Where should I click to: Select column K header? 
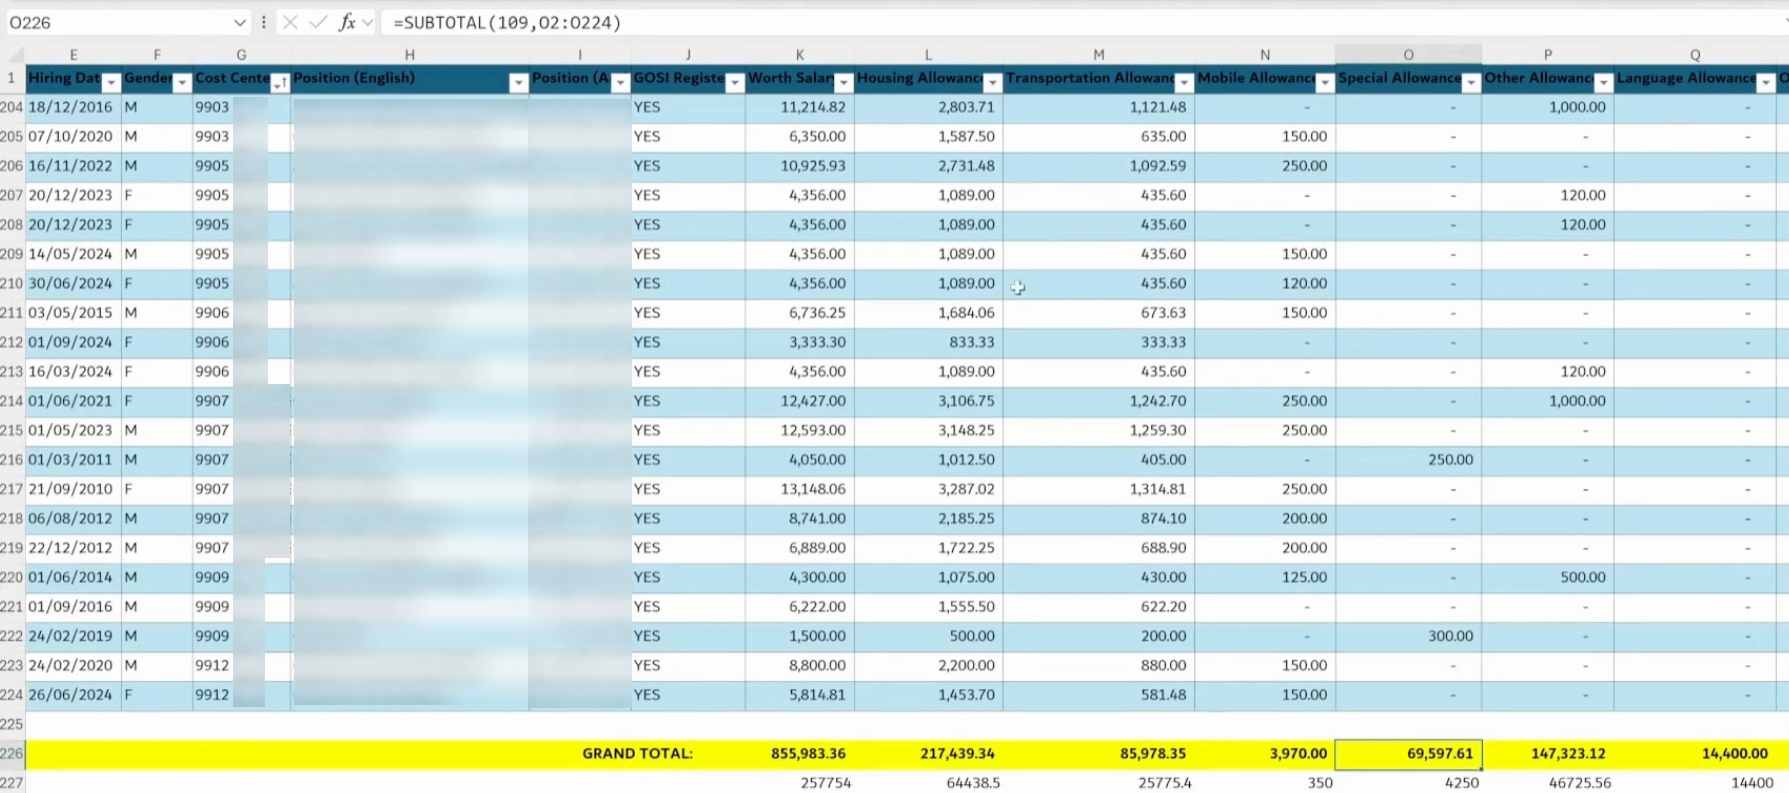(800, 55)
